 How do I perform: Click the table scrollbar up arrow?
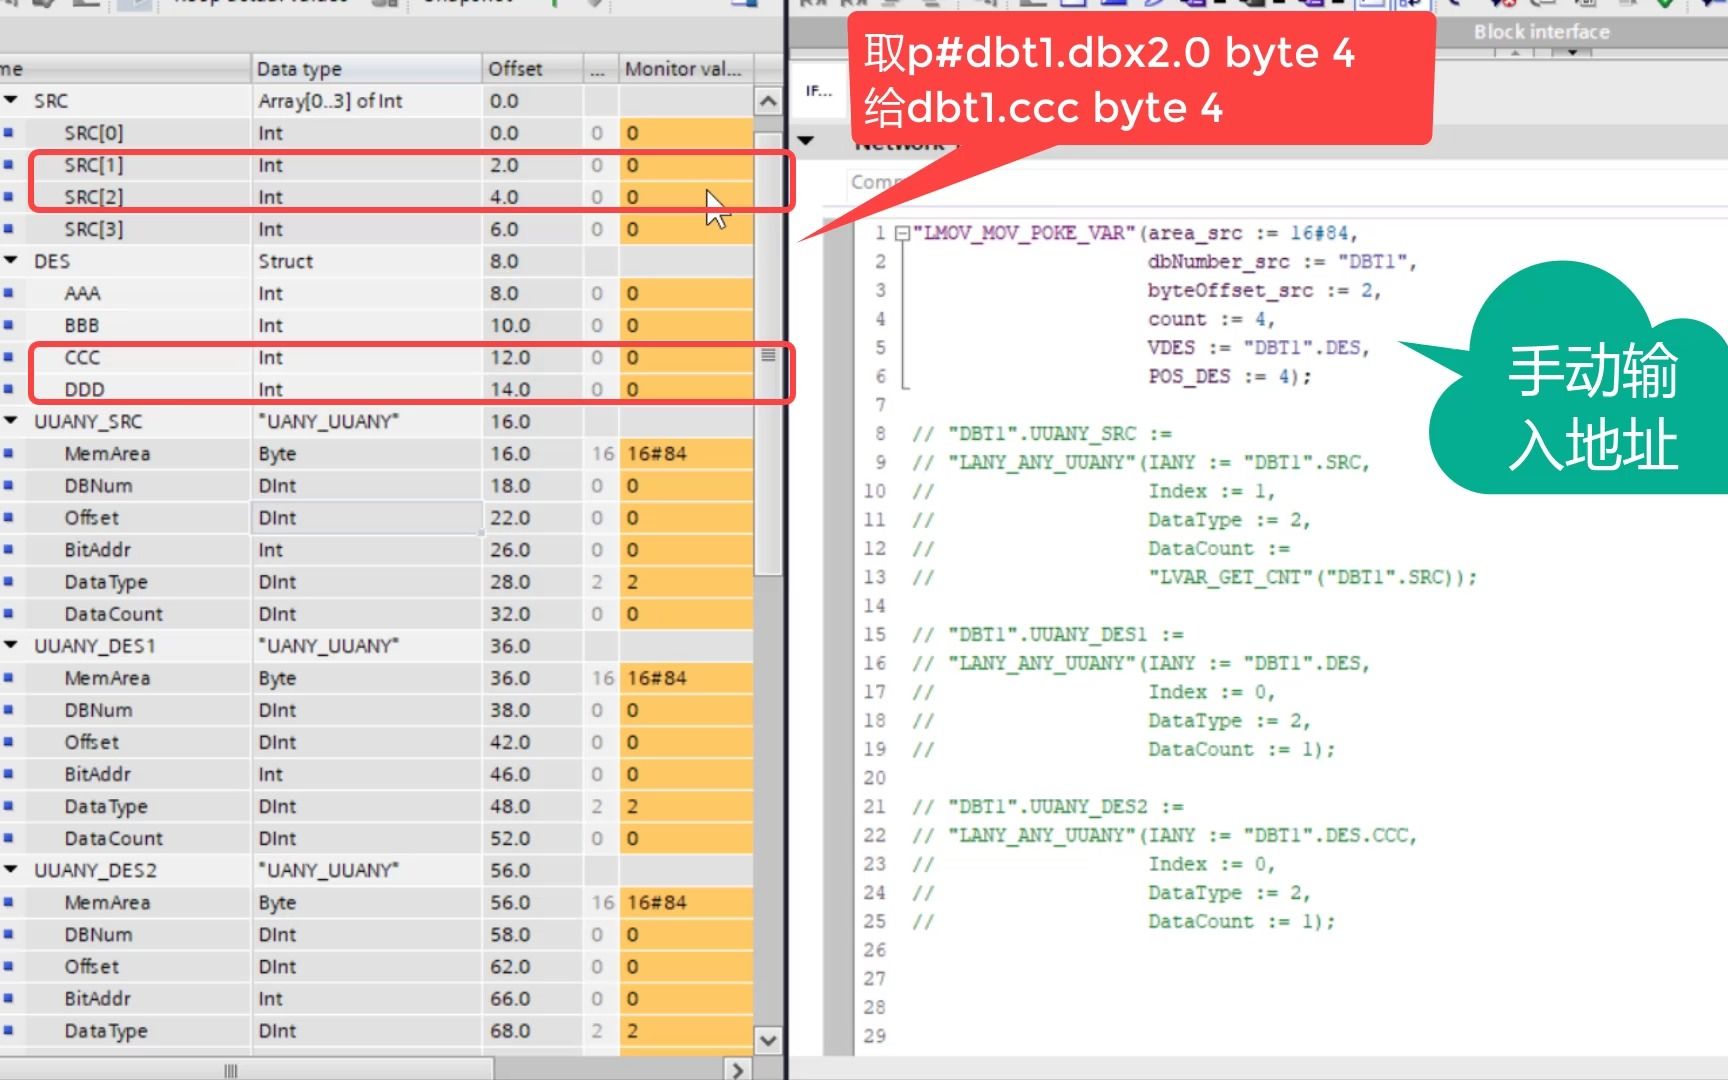coord(767,101)
